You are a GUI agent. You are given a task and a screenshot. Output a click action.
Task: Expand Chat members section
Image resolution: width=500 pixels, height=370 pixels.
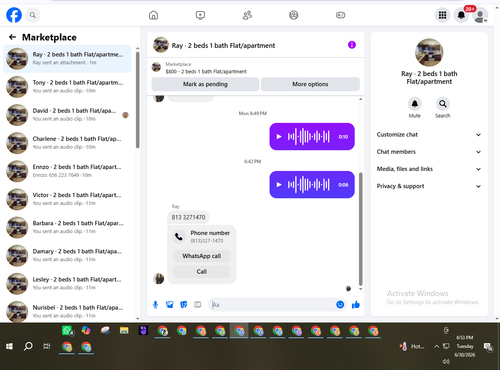click(x=429, y=152)
